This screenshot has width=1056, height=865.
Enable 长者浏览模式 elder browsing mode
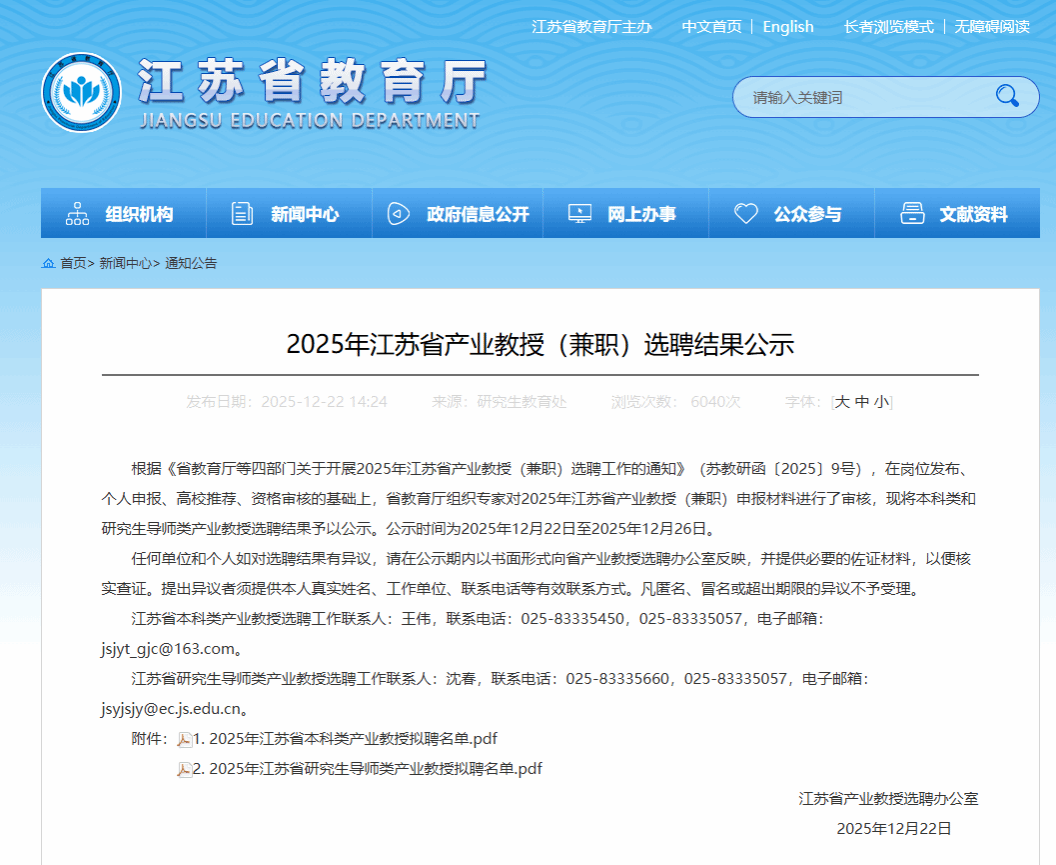pyautogui.click(x=888, y=27)
